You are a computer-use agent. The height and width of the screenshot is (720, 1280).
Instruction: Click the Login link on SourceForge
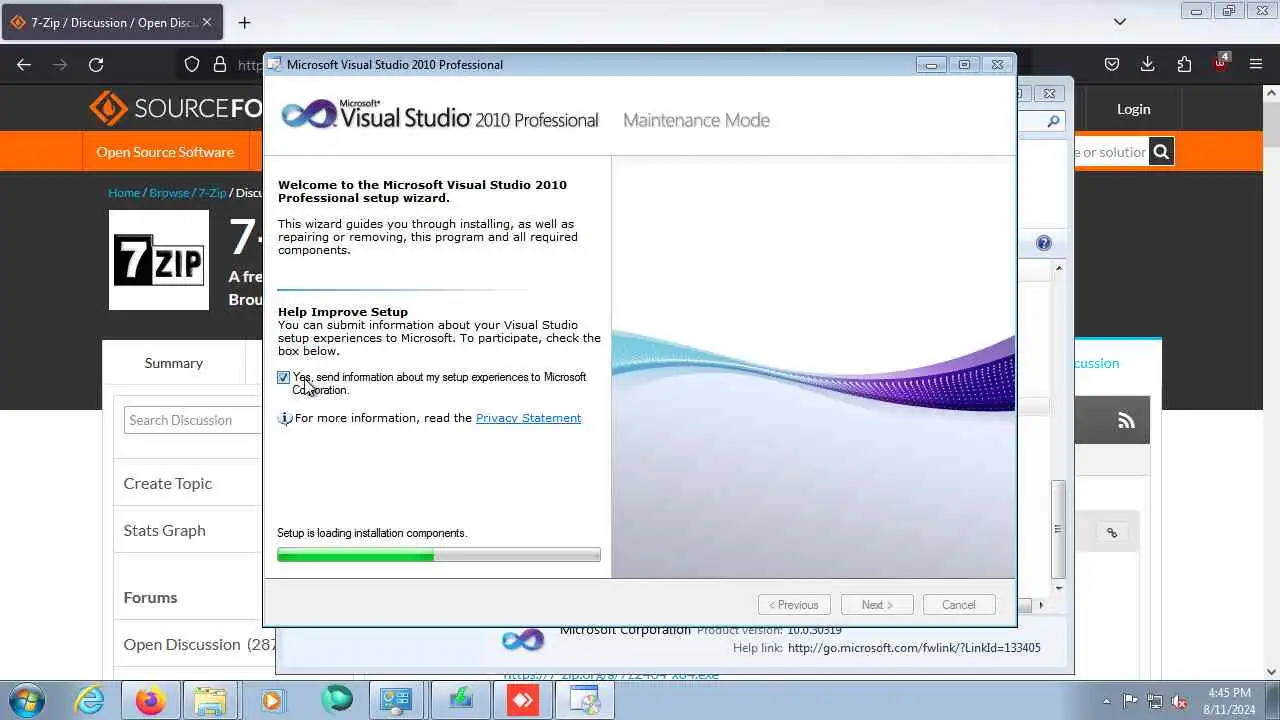click(1133, 109)
